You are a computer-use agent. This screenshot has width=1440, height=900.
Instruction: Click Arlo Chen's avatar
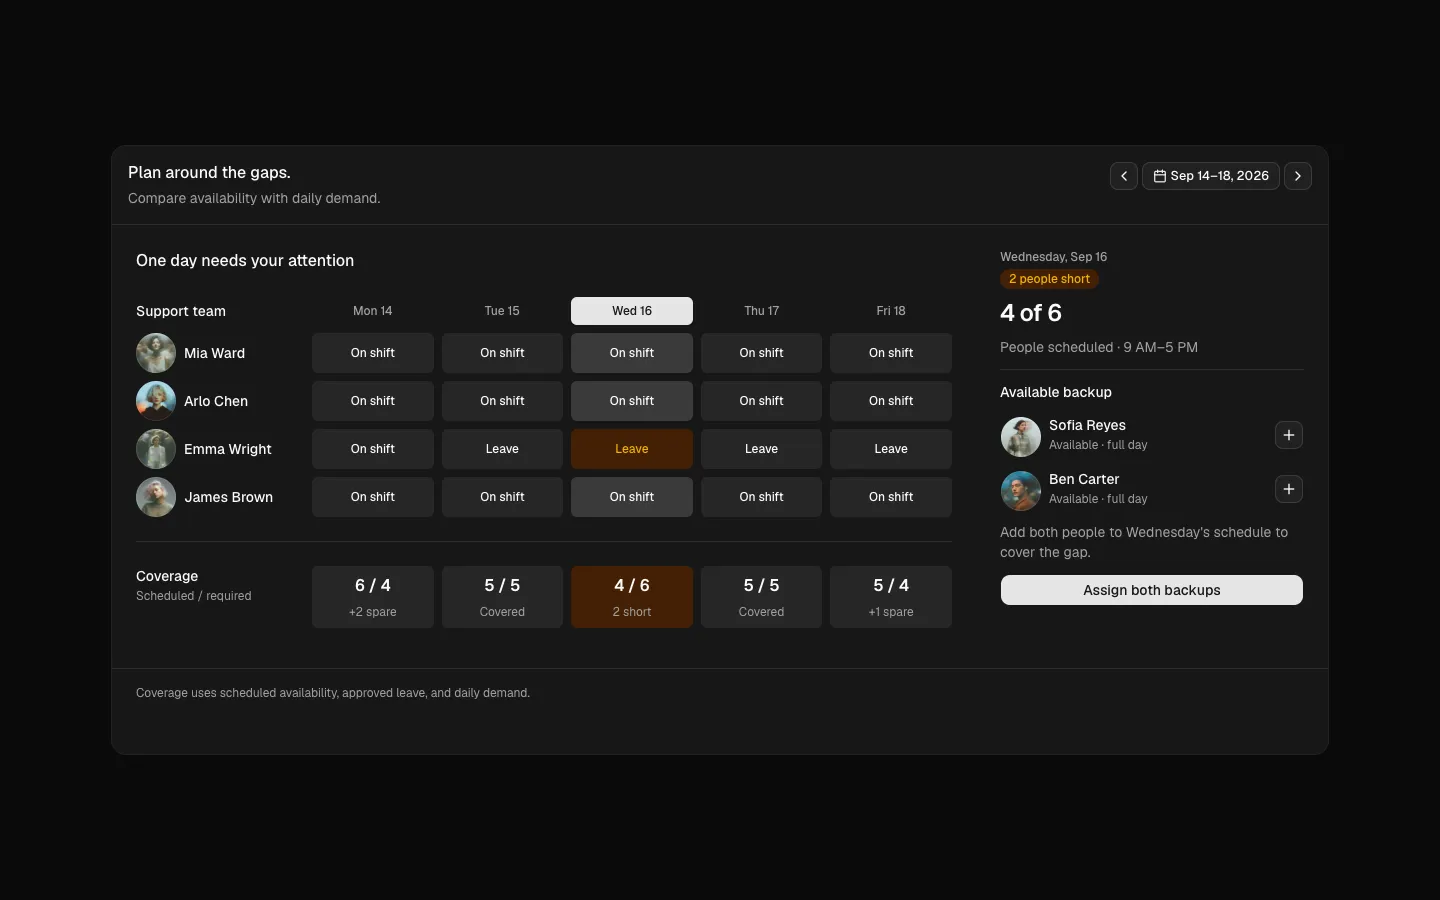[x=156, y=401]
